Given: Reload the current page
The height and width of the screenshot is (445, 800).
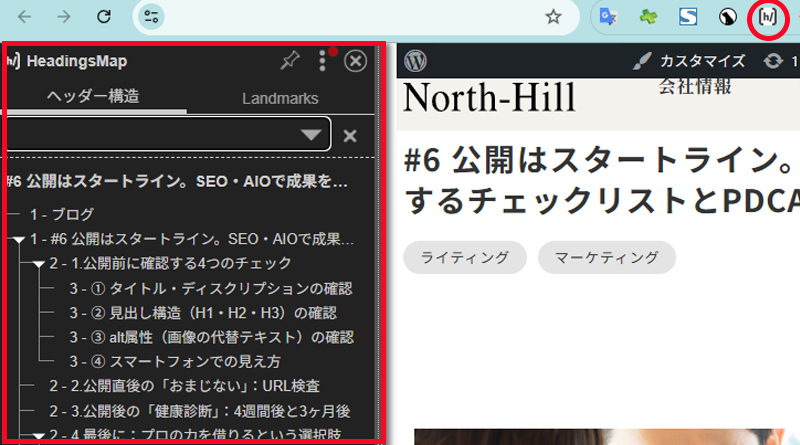Looking at the screenshot, I should pos(104,17).
